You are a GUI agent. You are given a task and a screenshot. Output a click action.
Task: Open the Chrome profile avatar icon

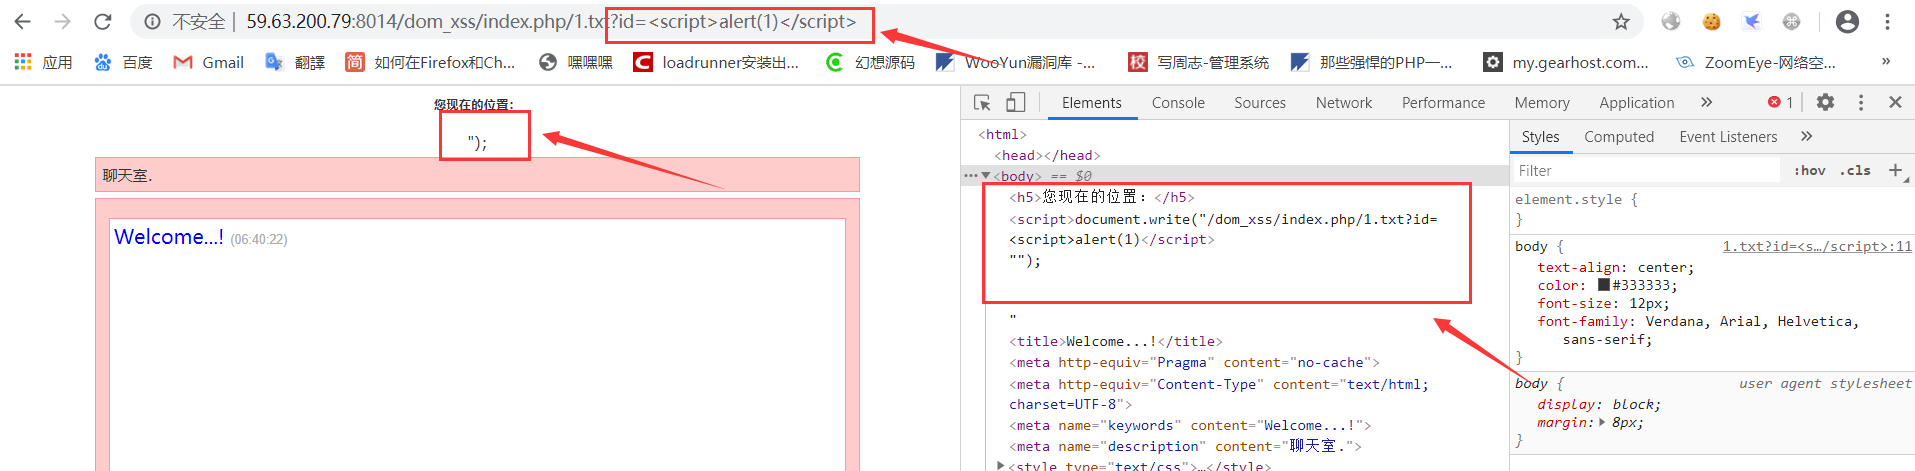(1847, 21)
